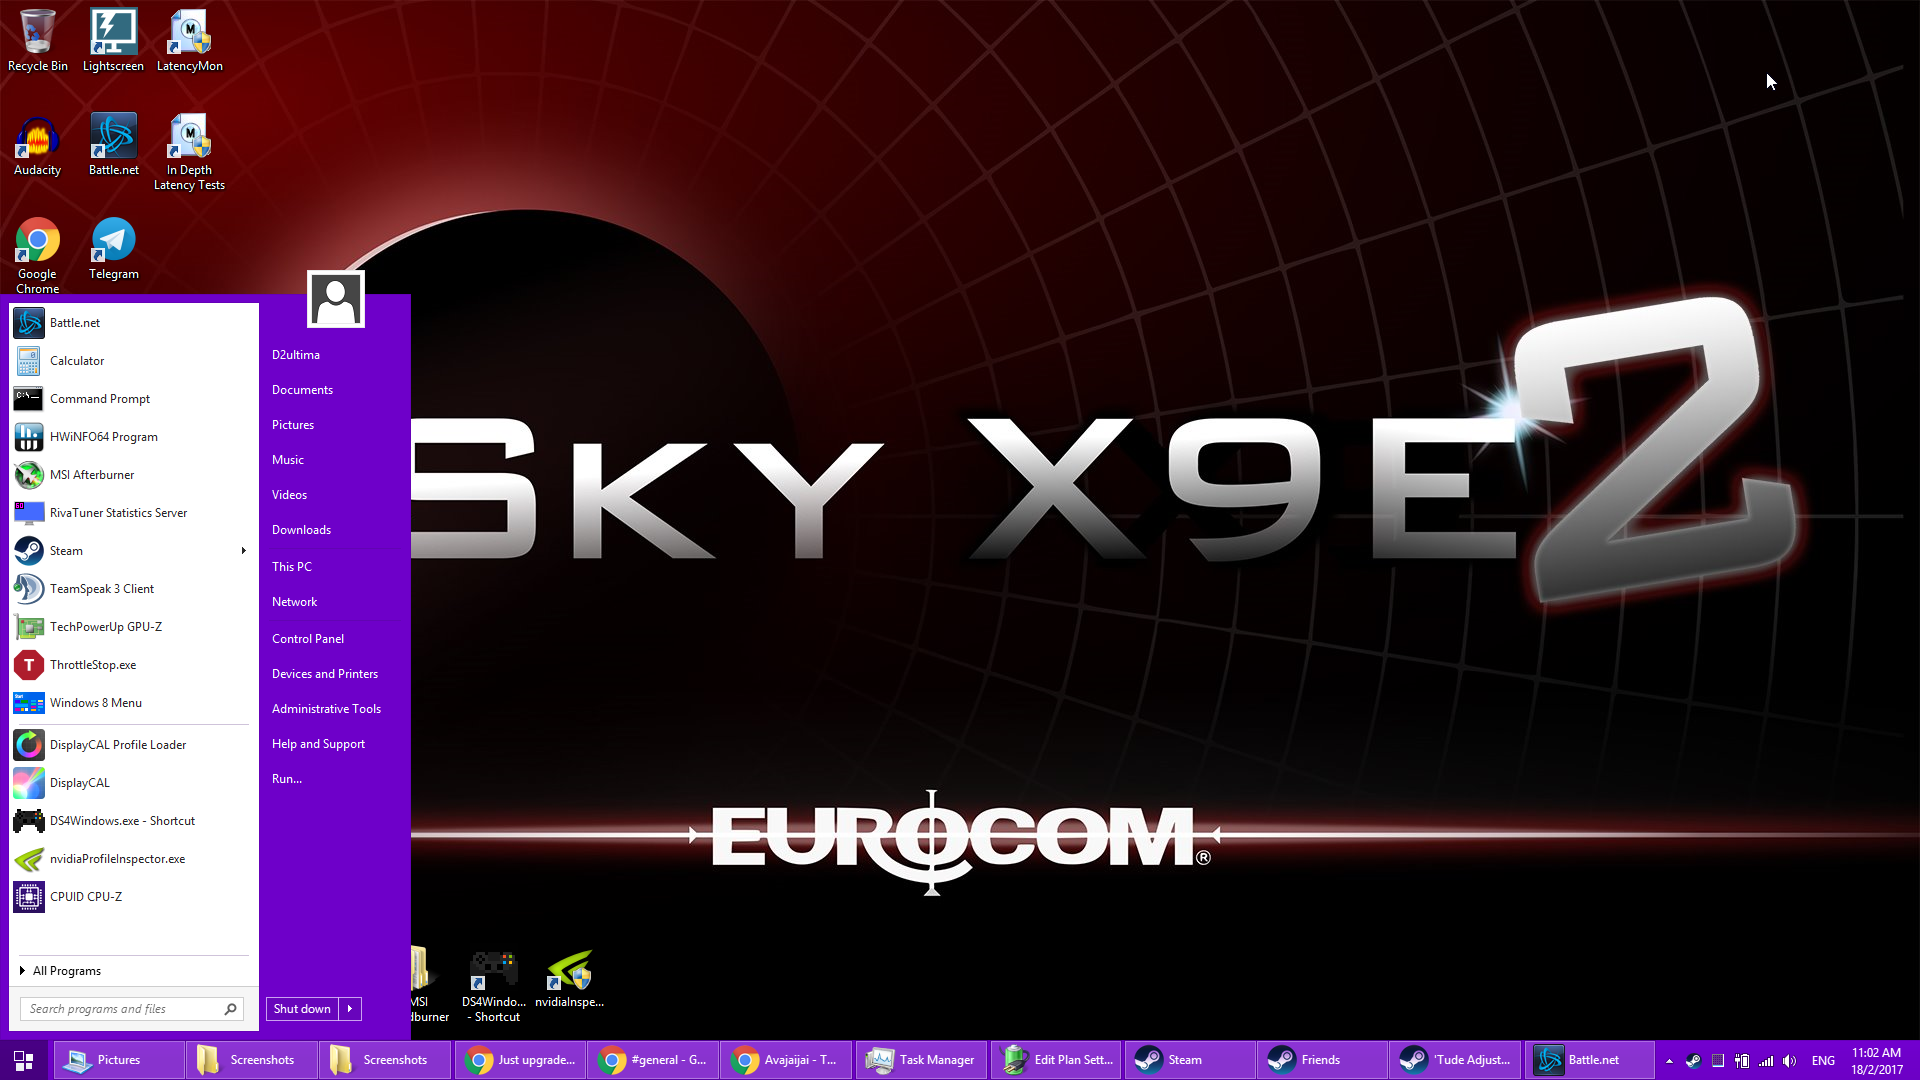Open HWiNFO64 Program entry
The image size is (1920, 1080).
(x=134, y=437)
